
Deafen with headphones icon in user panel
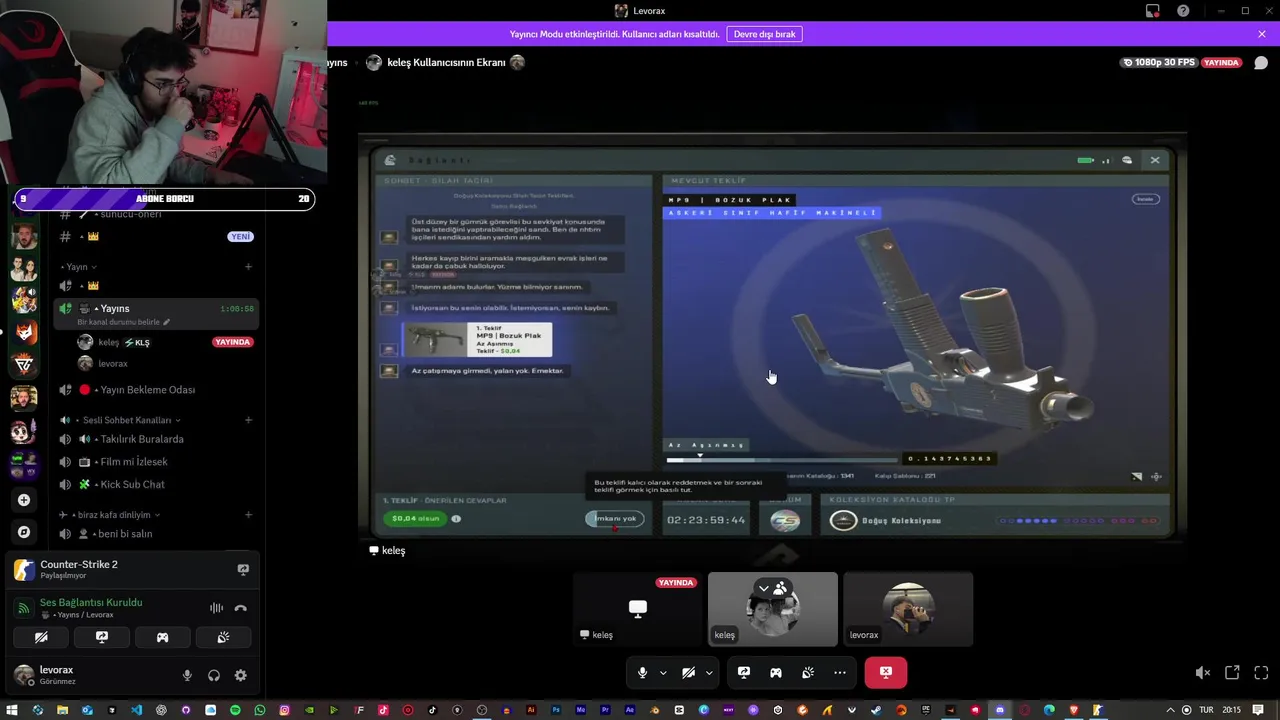(x=214, y=676)
